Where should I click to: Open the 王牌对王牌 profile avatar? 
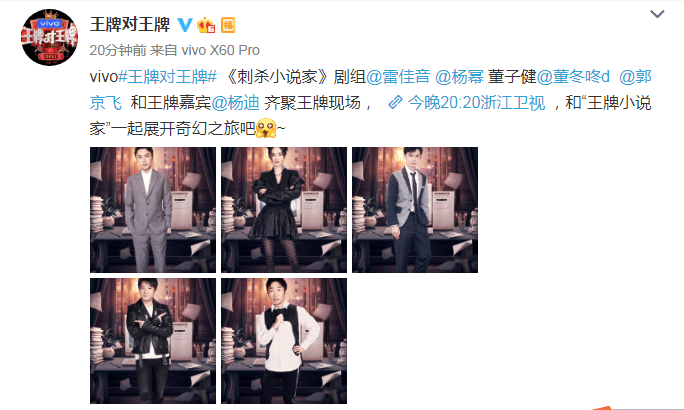pos(49,38)
